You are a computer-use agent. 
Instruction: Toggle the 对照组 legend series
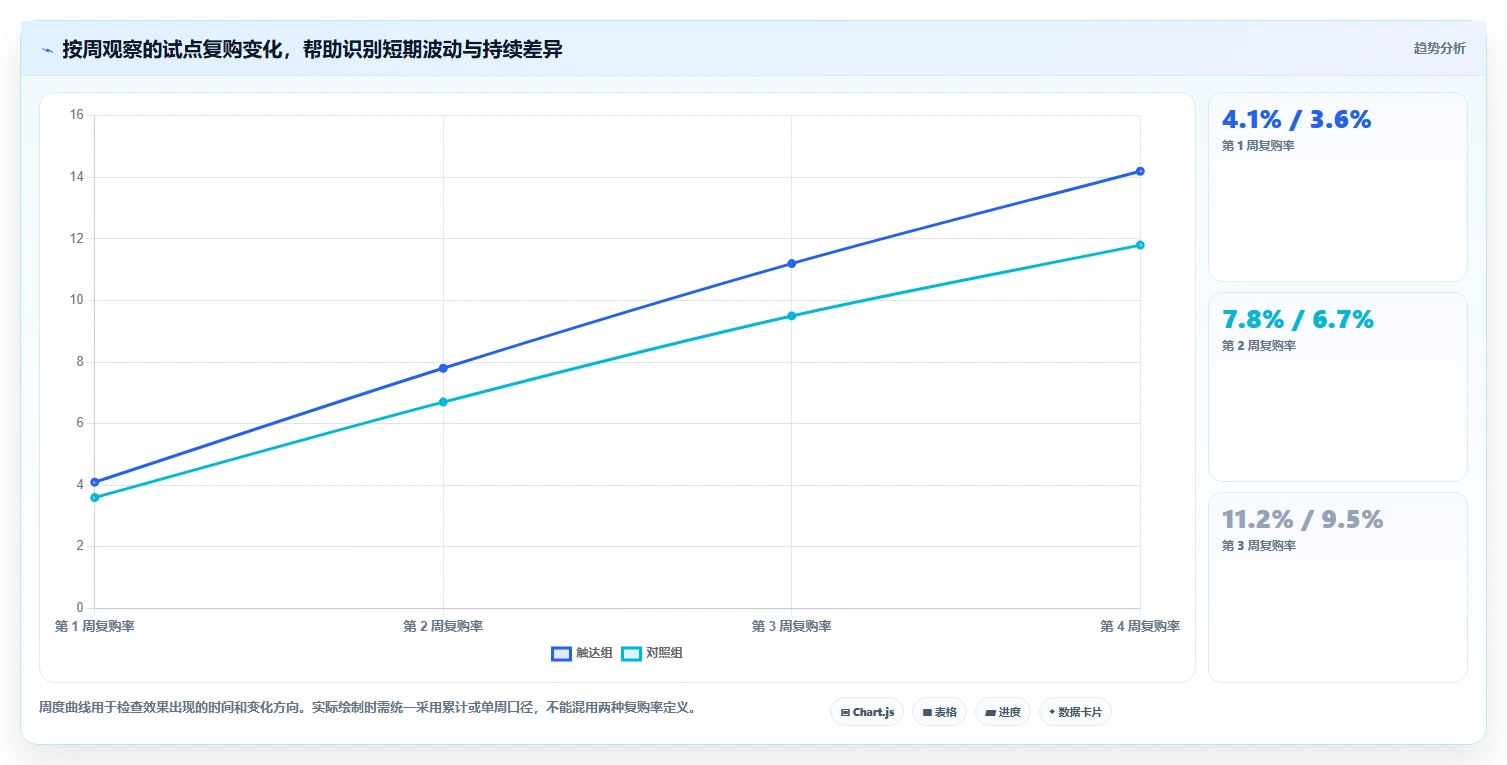pos(652,653)
